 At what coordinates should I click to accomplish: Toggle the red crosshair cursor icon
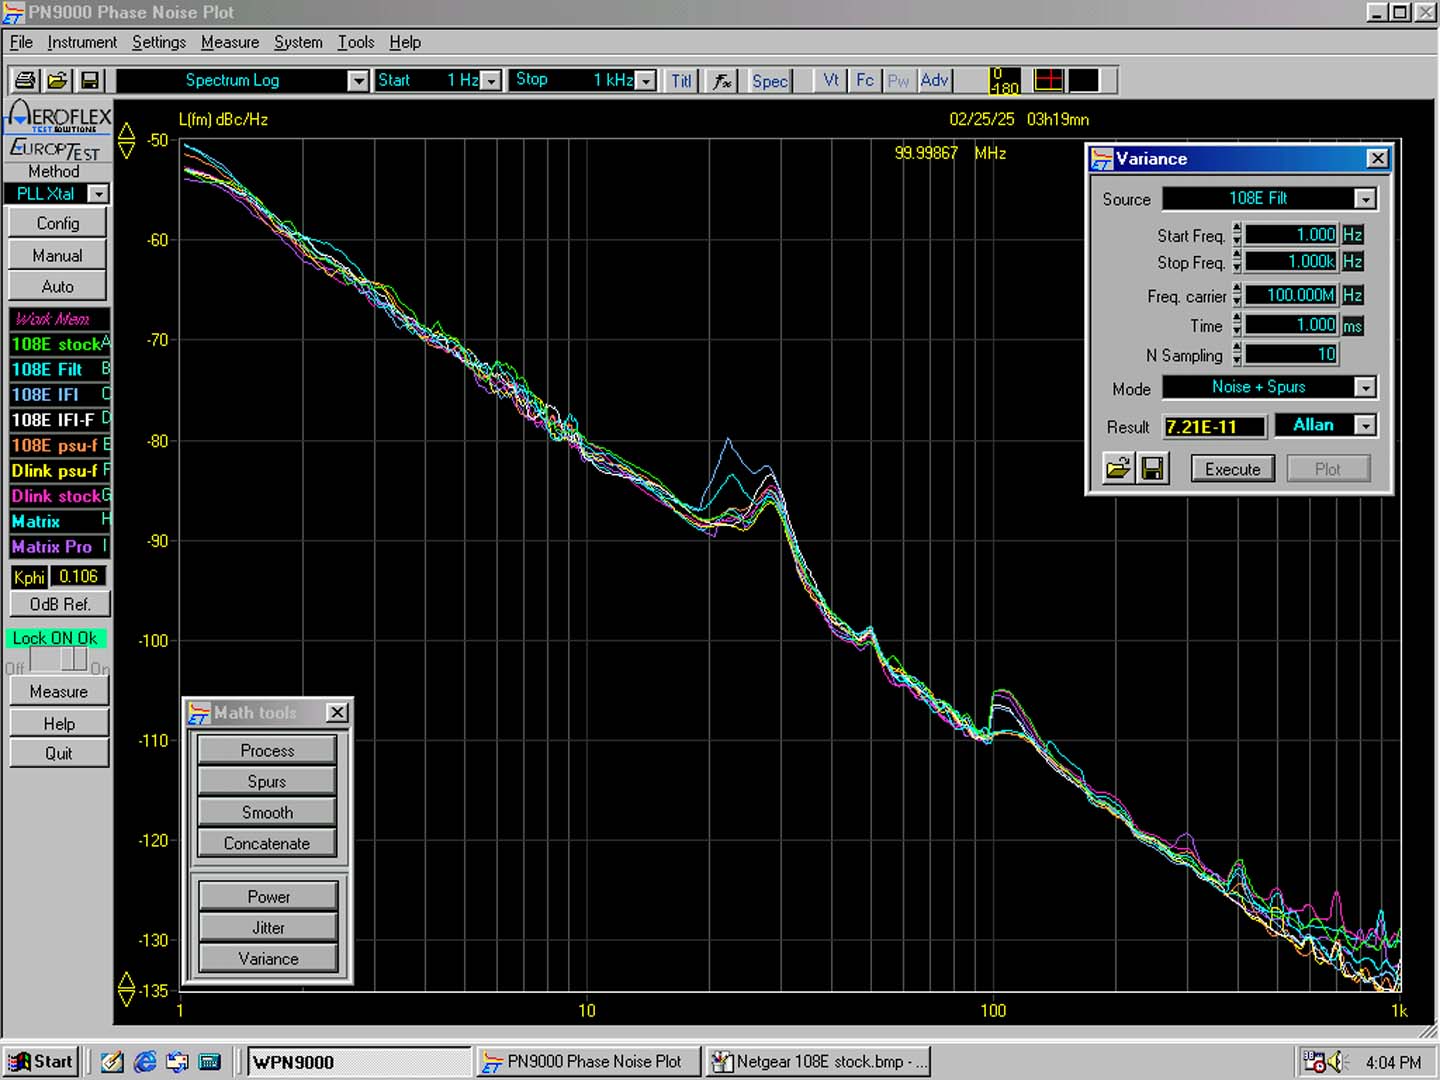[x=1048, y=80]
